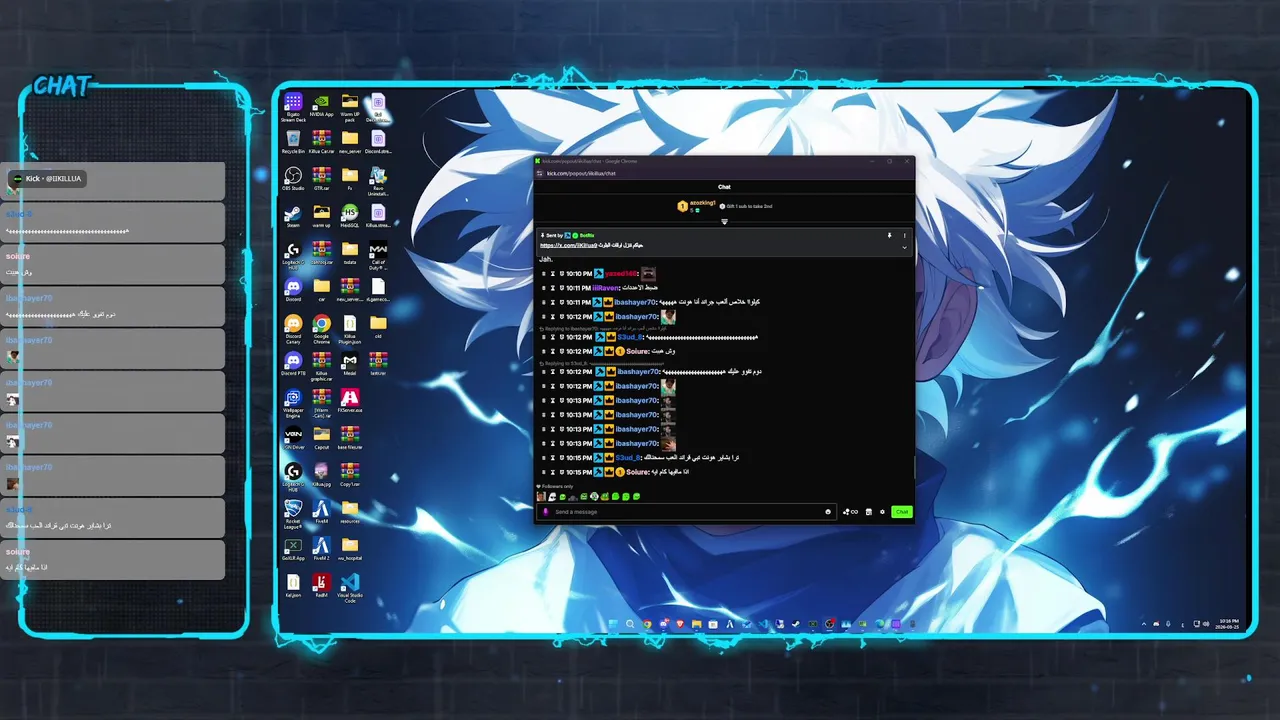
Task: Open the resources folder on desktop
Action: pyautogui.click(x=350, y=512)
